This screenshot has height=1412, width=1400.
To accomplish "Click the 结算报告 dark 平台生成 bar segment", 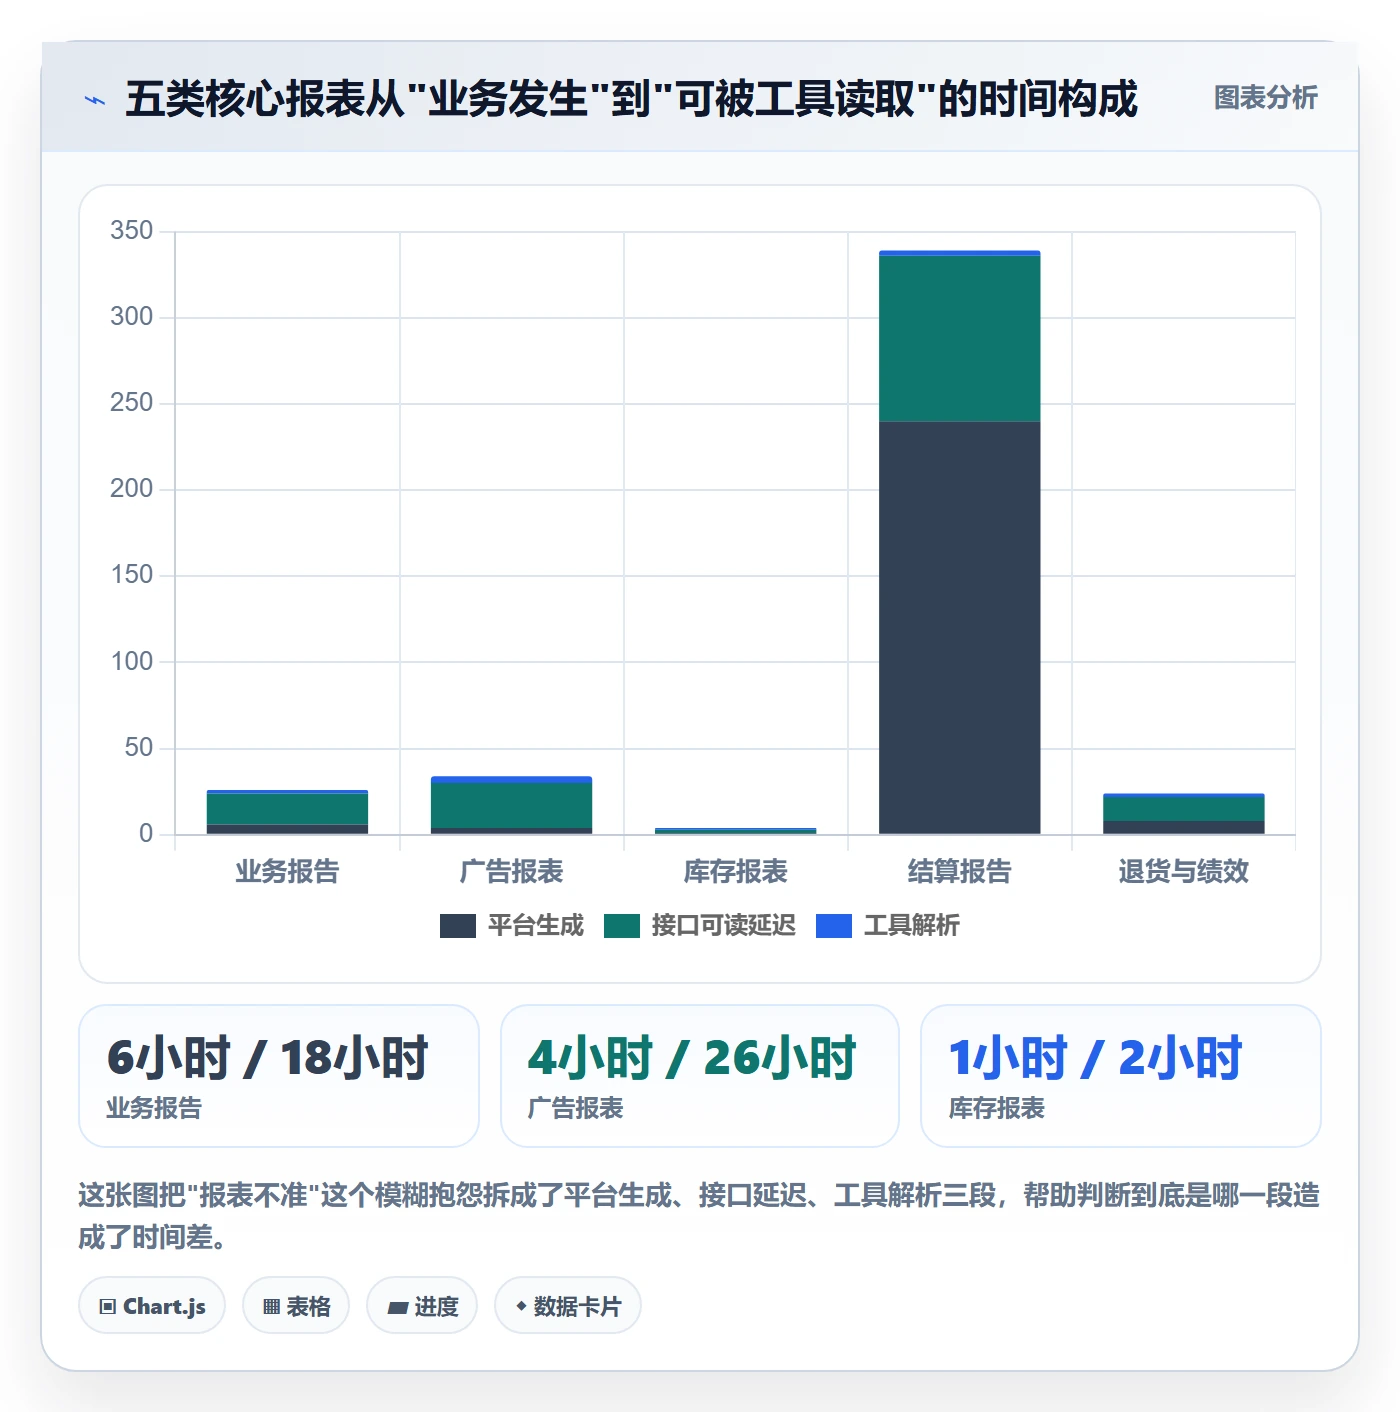I will 959,627.
